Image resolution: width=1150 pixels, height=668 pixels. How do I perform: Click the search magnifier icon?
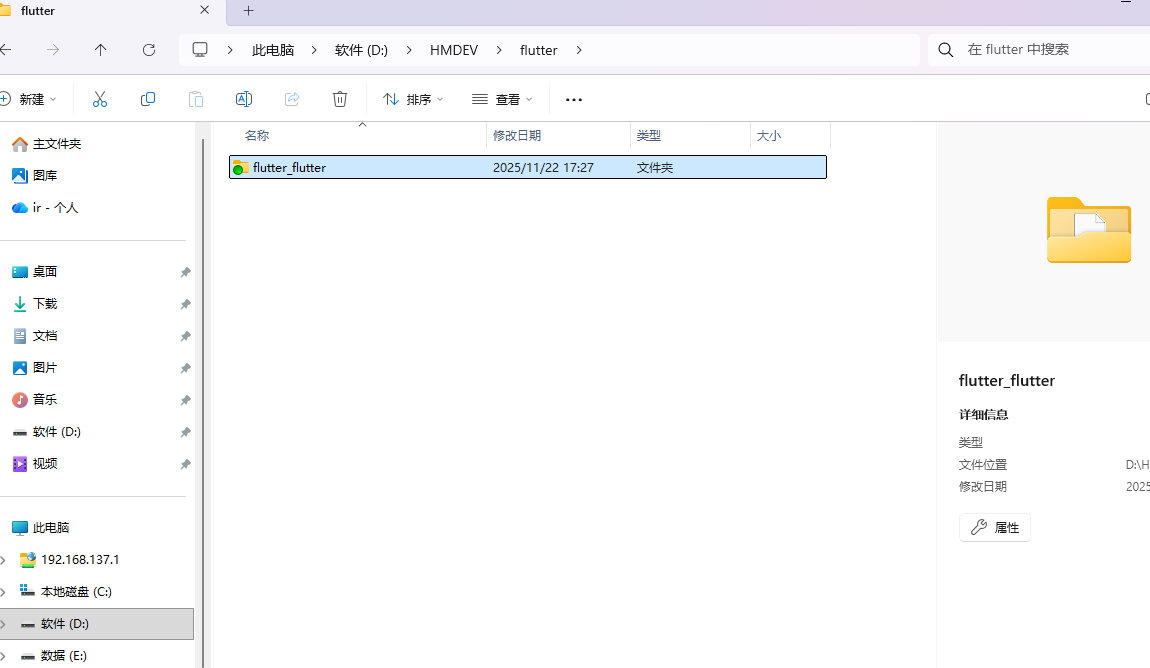tap(946, 50)
